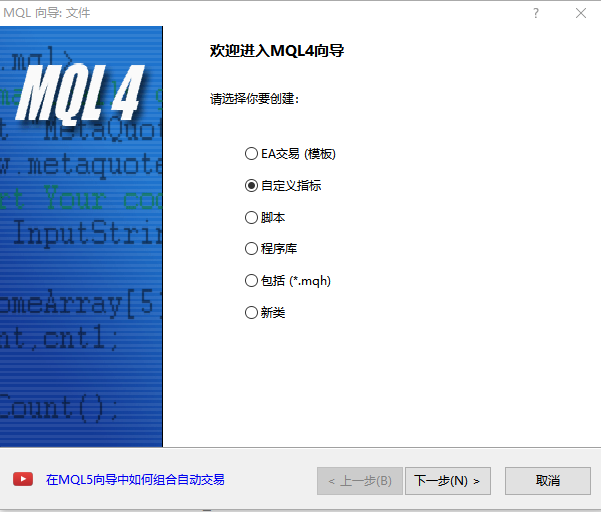
Task: Click the 请选择你要创建 prompt label
Action: pyautogui.click(x=254, y=98)
